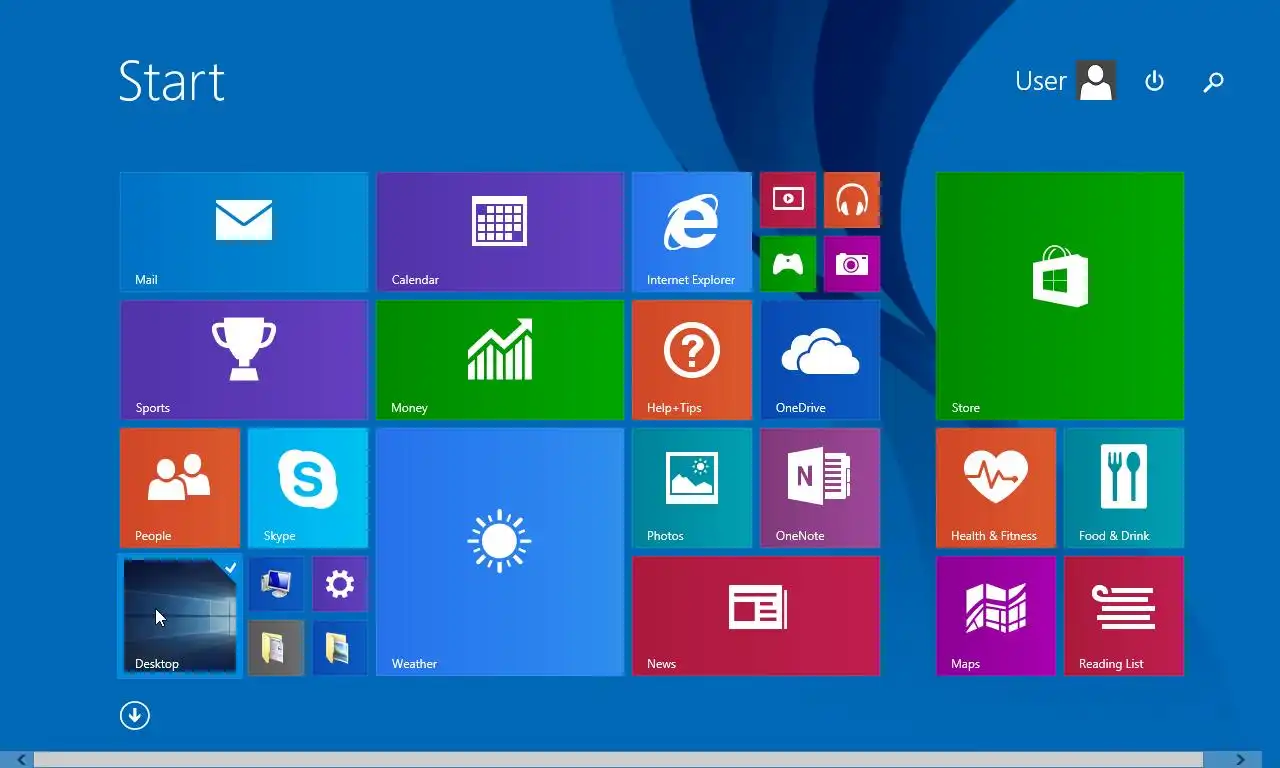Open the User account menu
The width and height of the screenshot is (1280, 768).
click(1065, 81)
